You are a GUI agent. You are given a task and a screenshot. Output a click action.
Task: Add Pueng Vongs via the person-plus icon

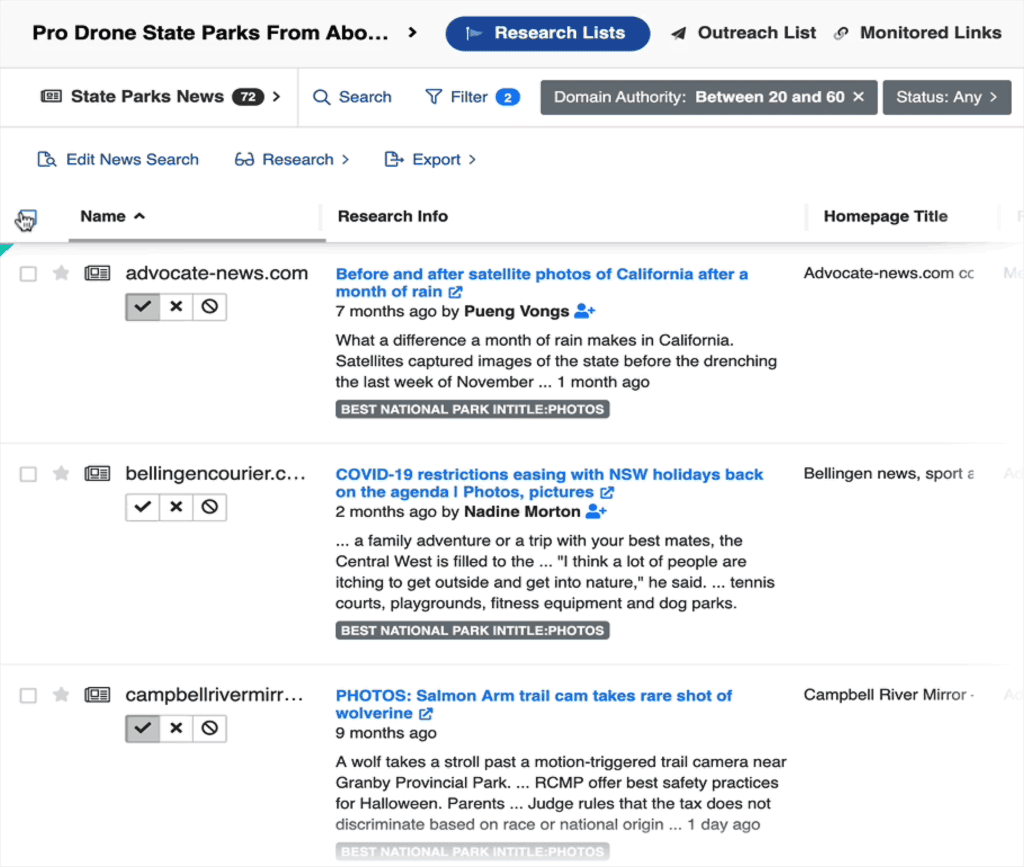pyautogui.click(x=585, y=312)
